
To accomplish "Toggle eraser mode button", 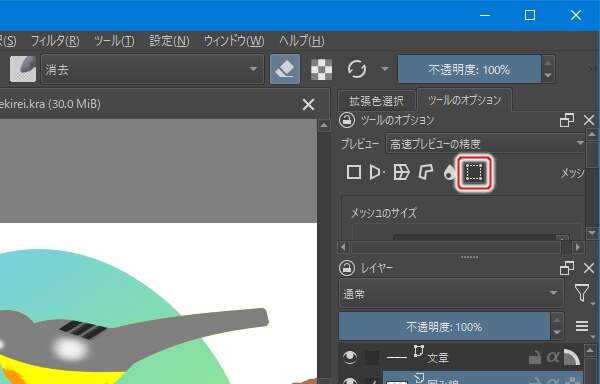I will (285, 69).
